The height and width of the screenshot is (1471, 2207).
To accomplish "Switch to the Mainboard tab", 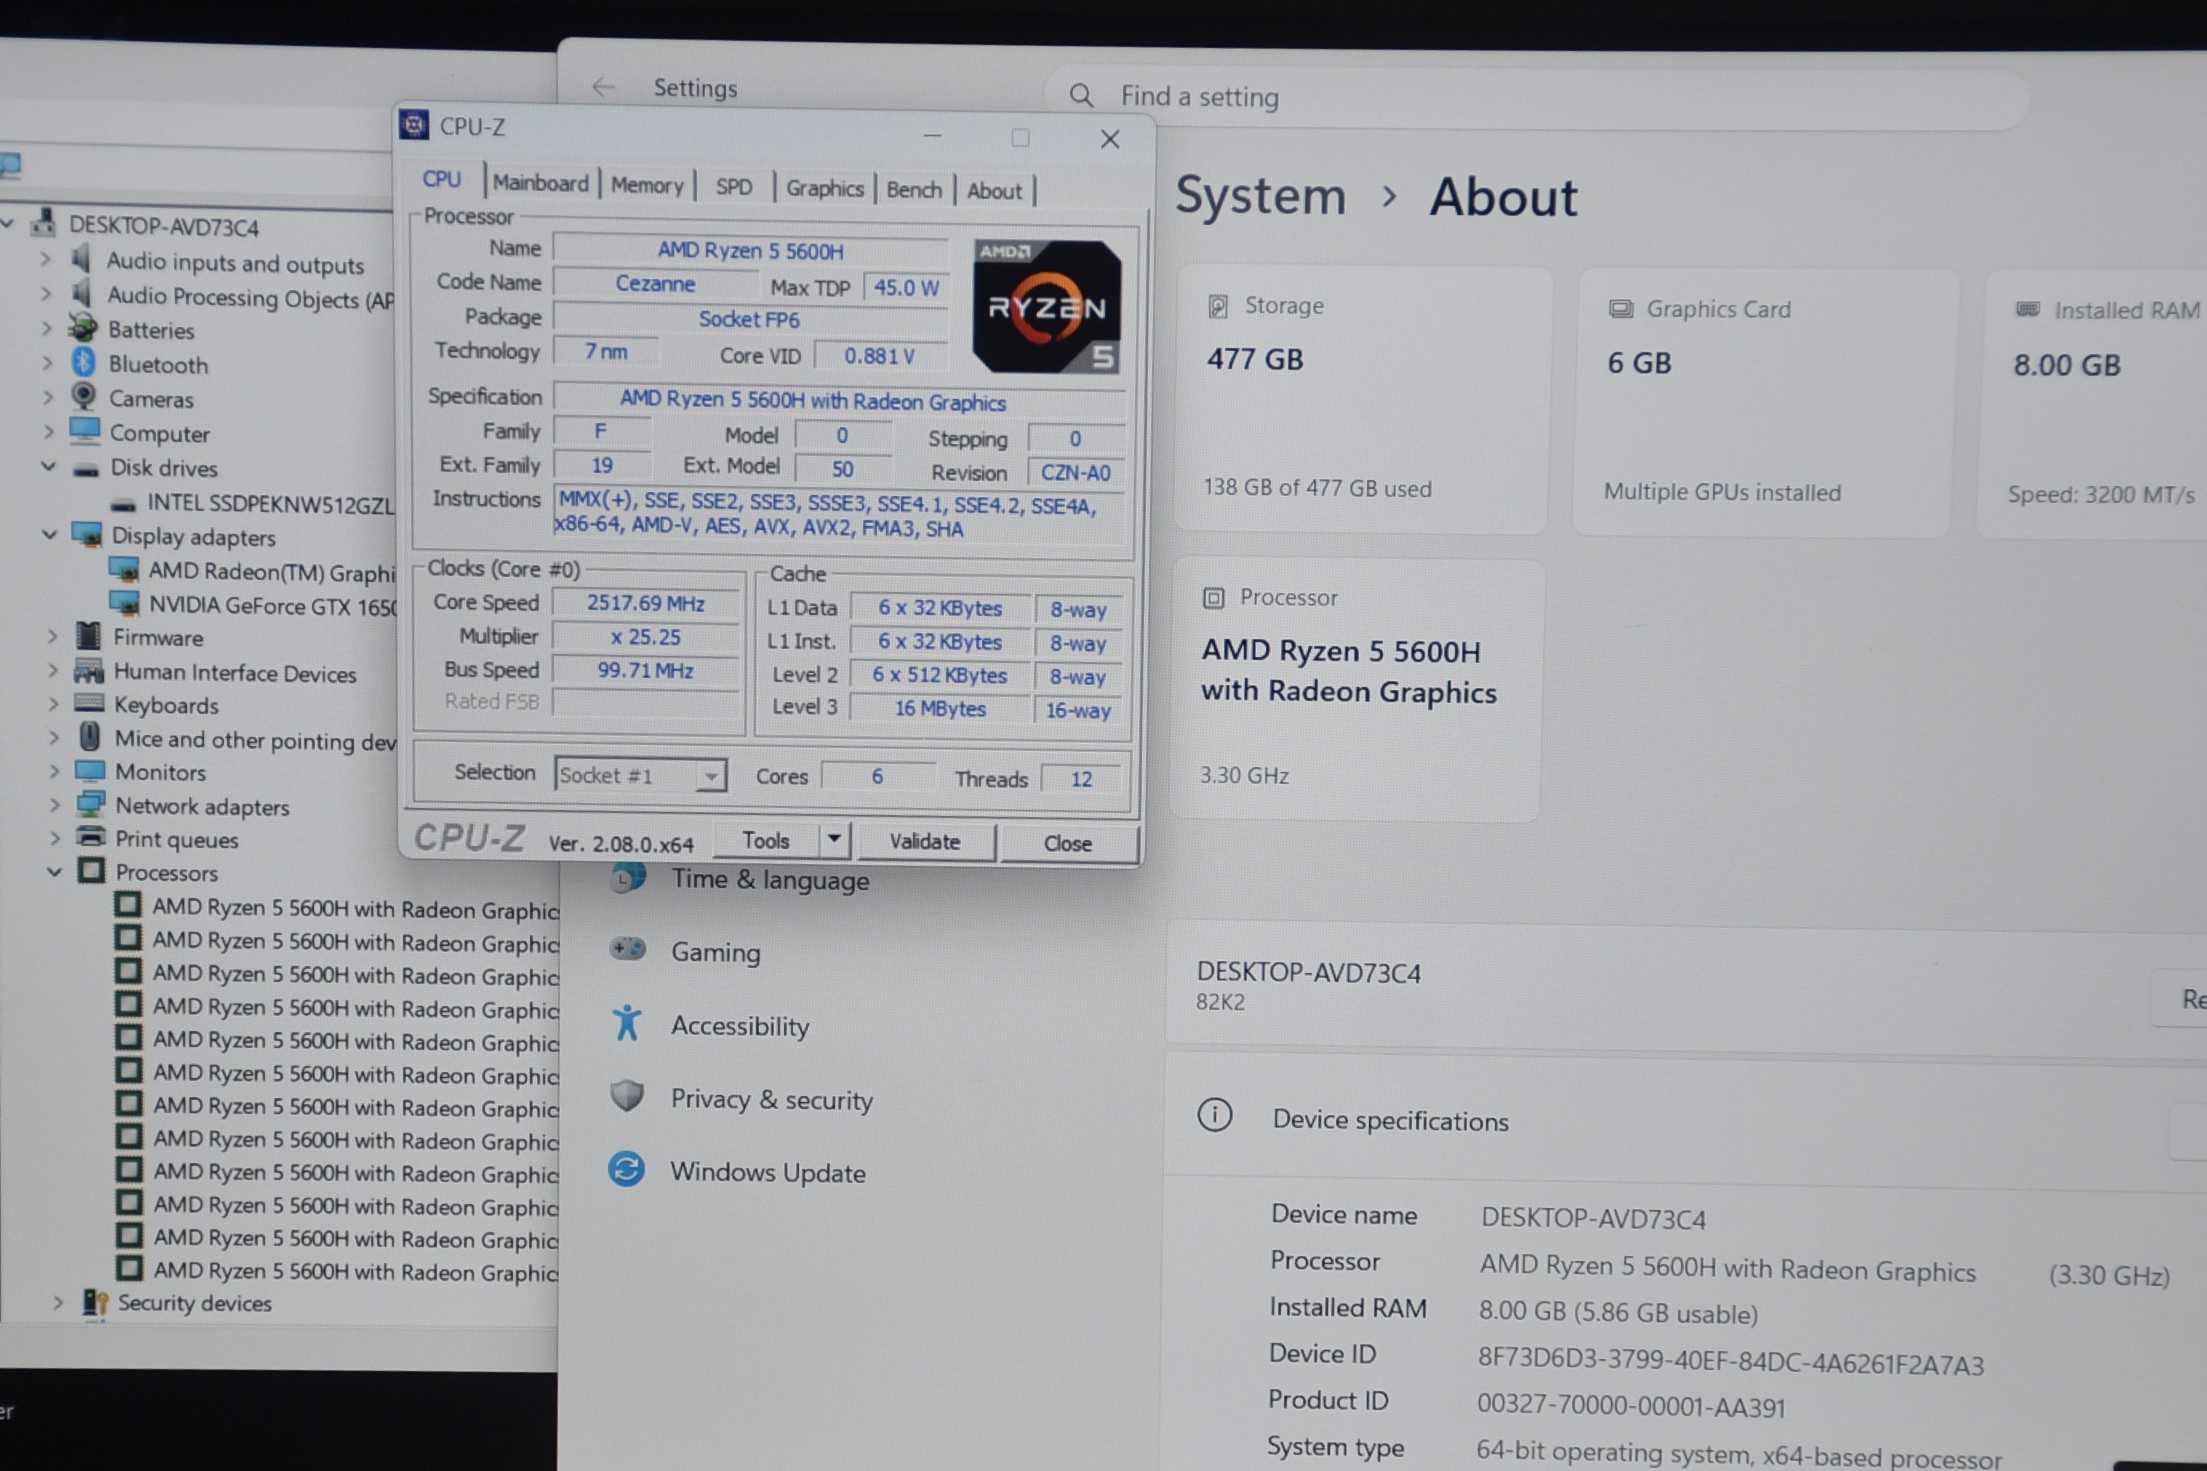I will (540, 183).
